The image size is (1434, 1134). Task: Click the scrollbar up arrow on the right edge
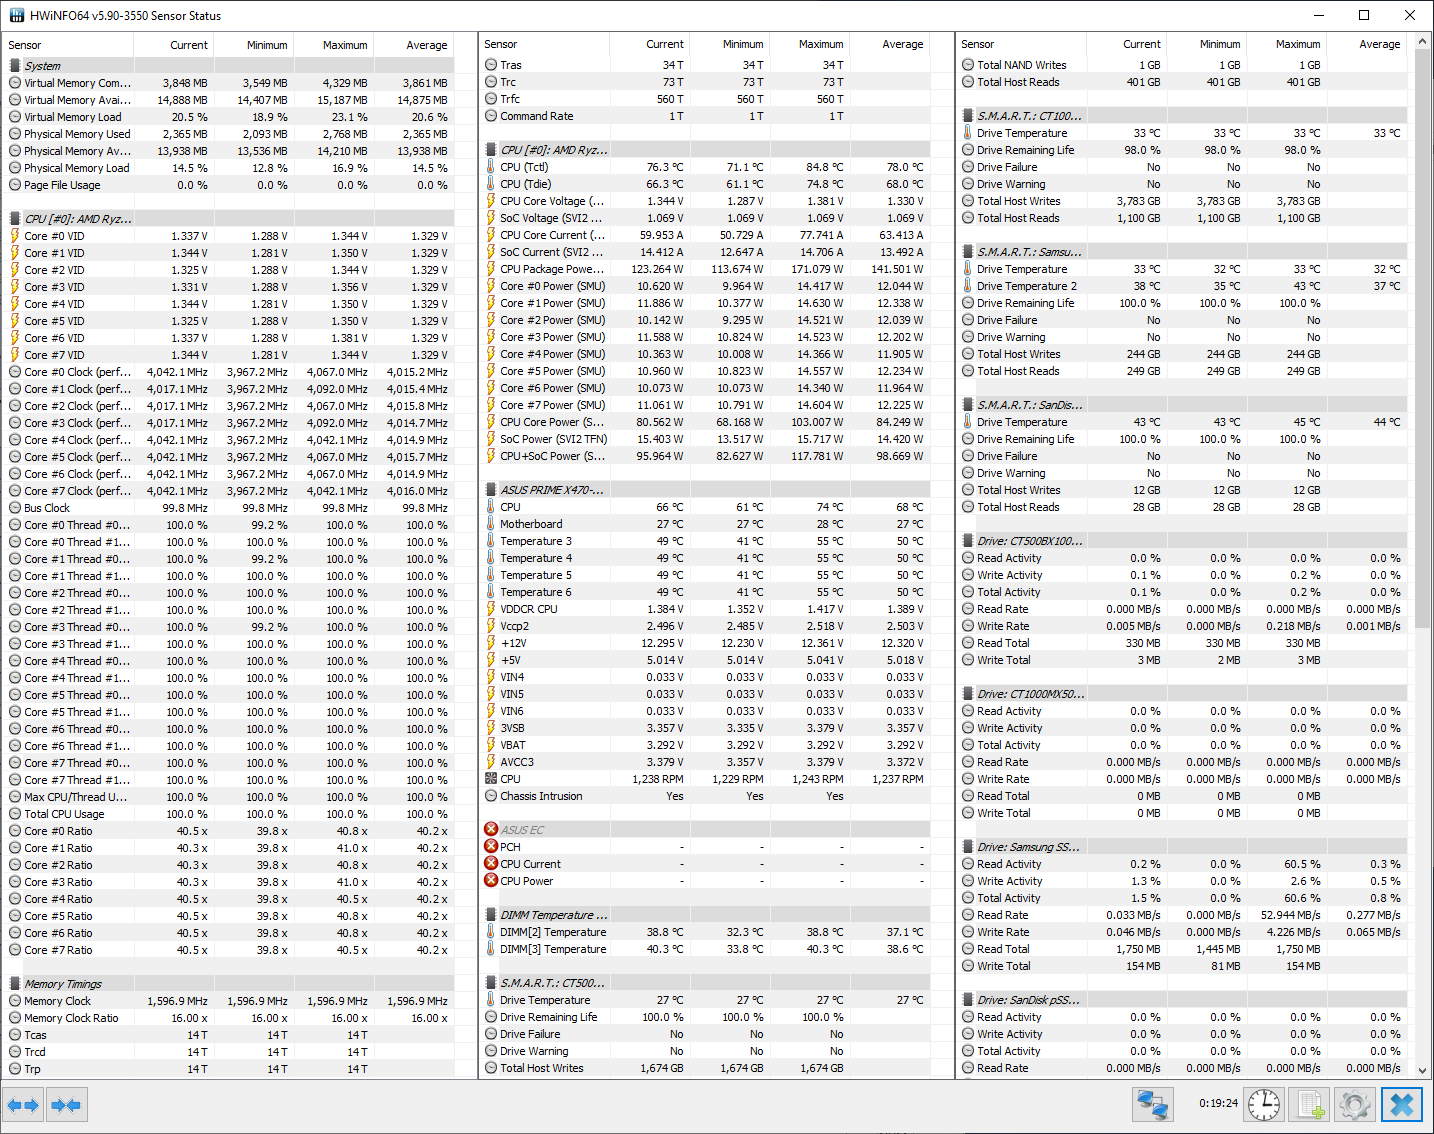(1423, 42)
